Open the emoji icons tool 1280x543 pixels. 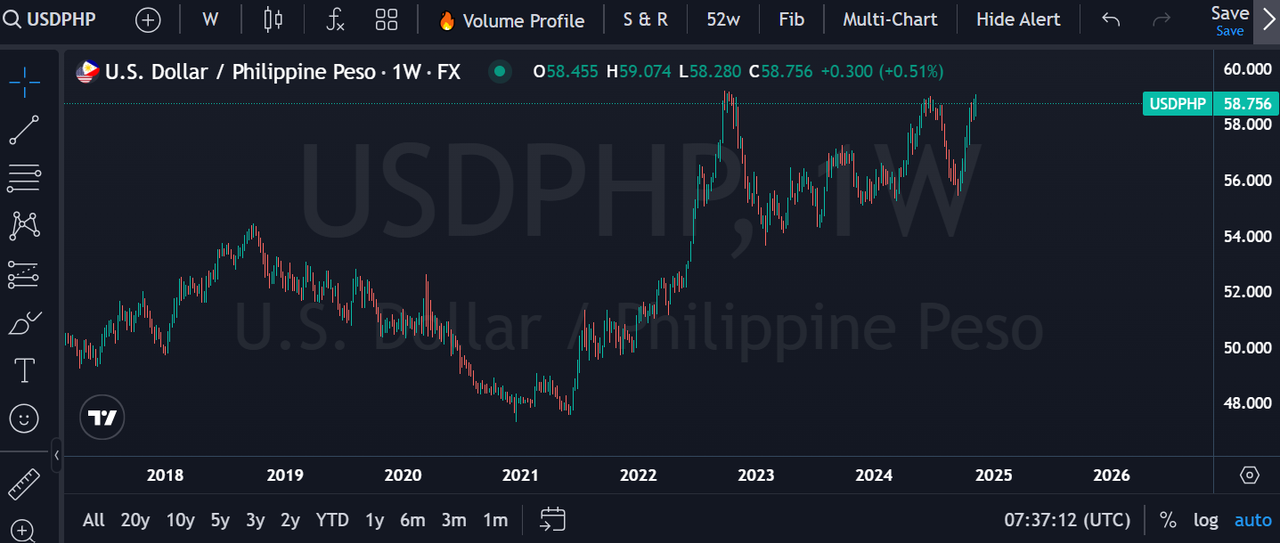point(24,418)
